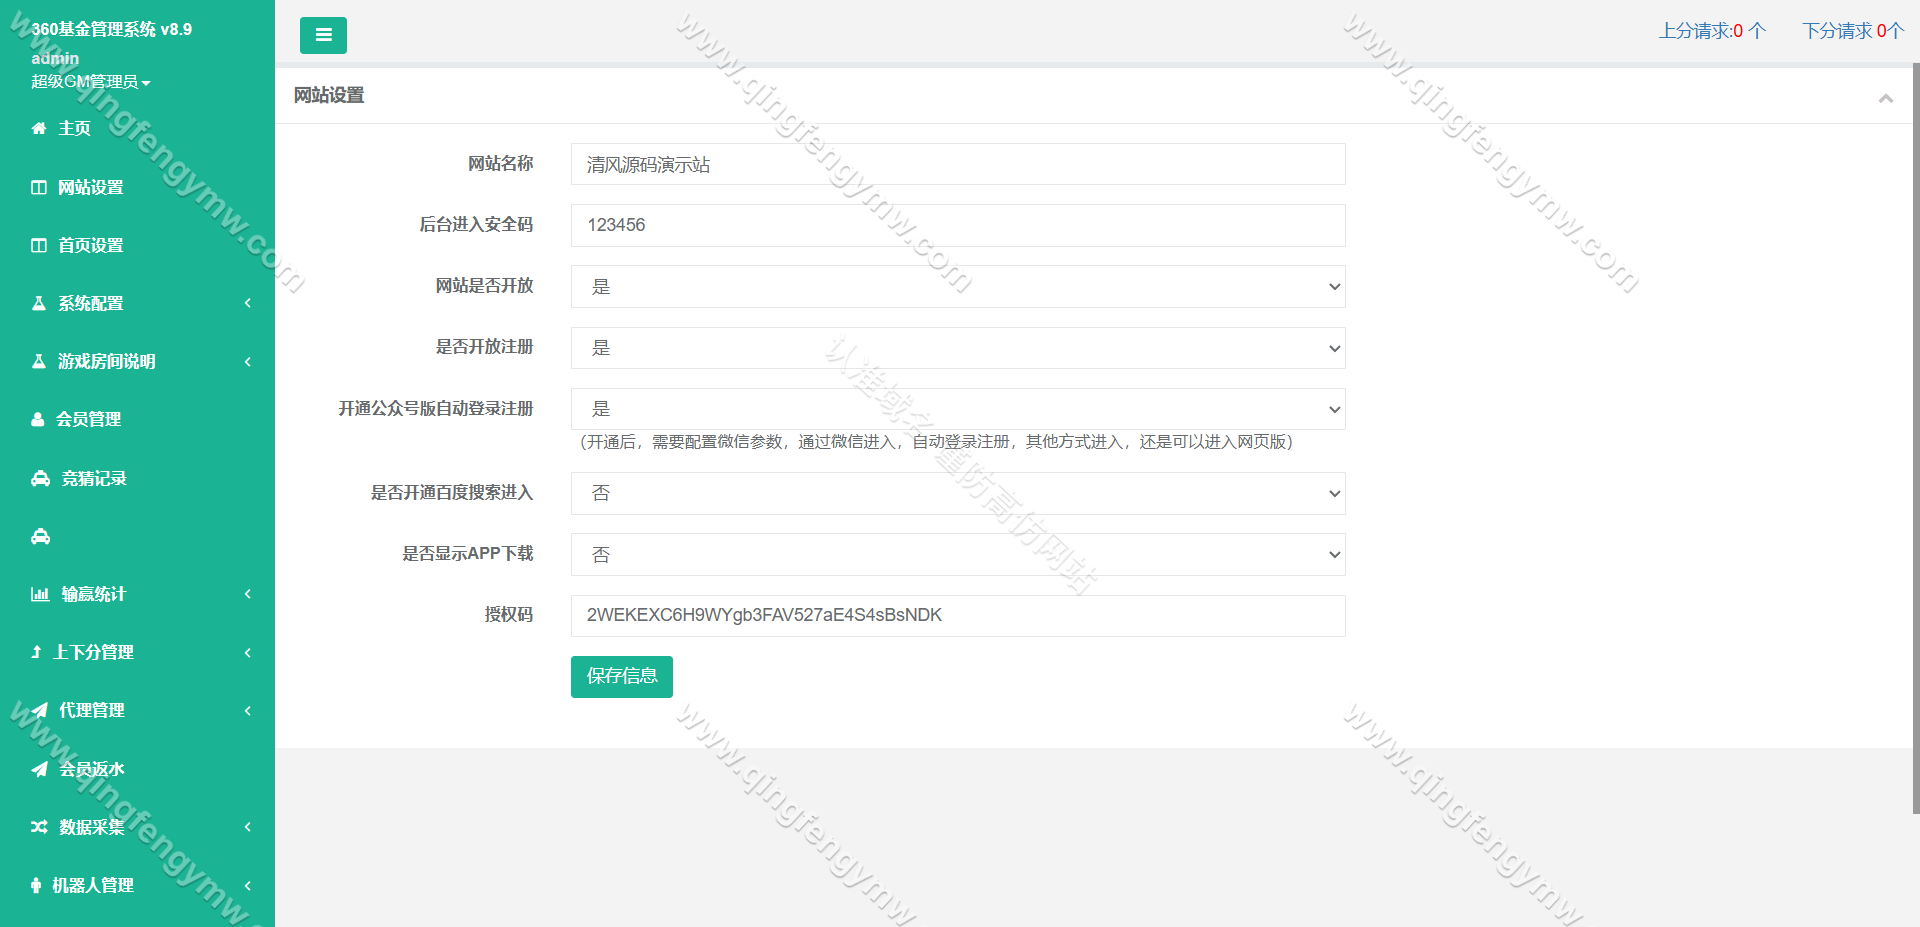Open the 是否显示APP下载 dropdown
The image size is (1920, 927).
coord(957,555)
